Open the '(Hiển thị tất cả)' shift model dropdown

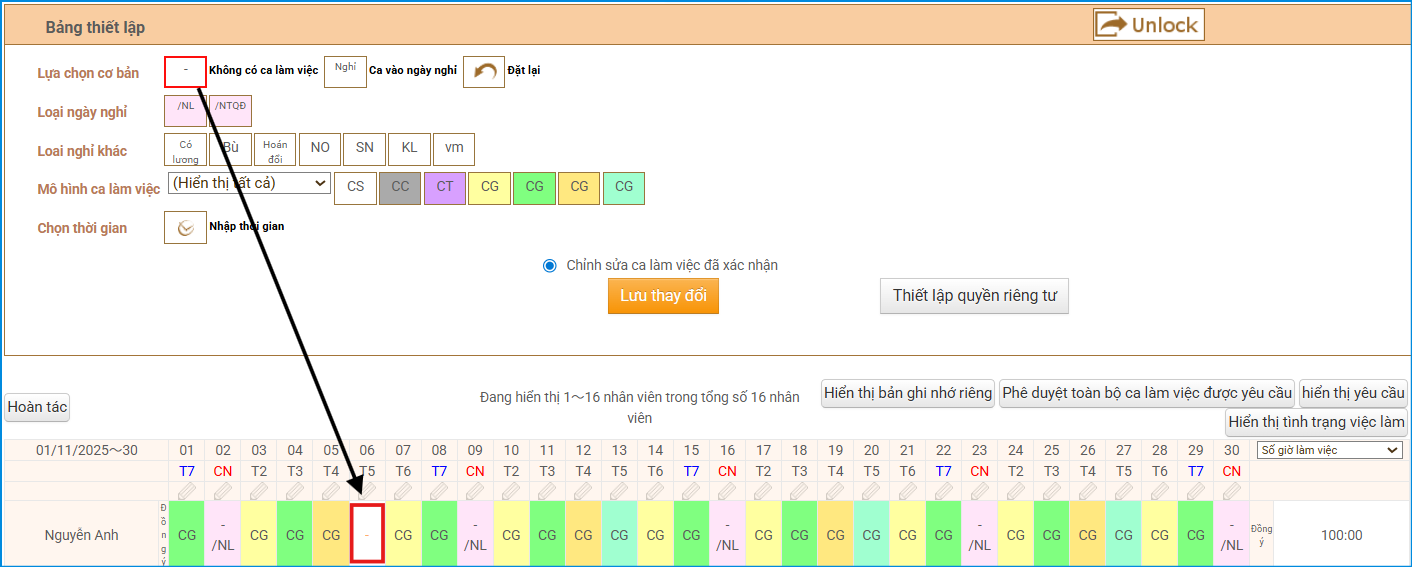tap(249, 183)
